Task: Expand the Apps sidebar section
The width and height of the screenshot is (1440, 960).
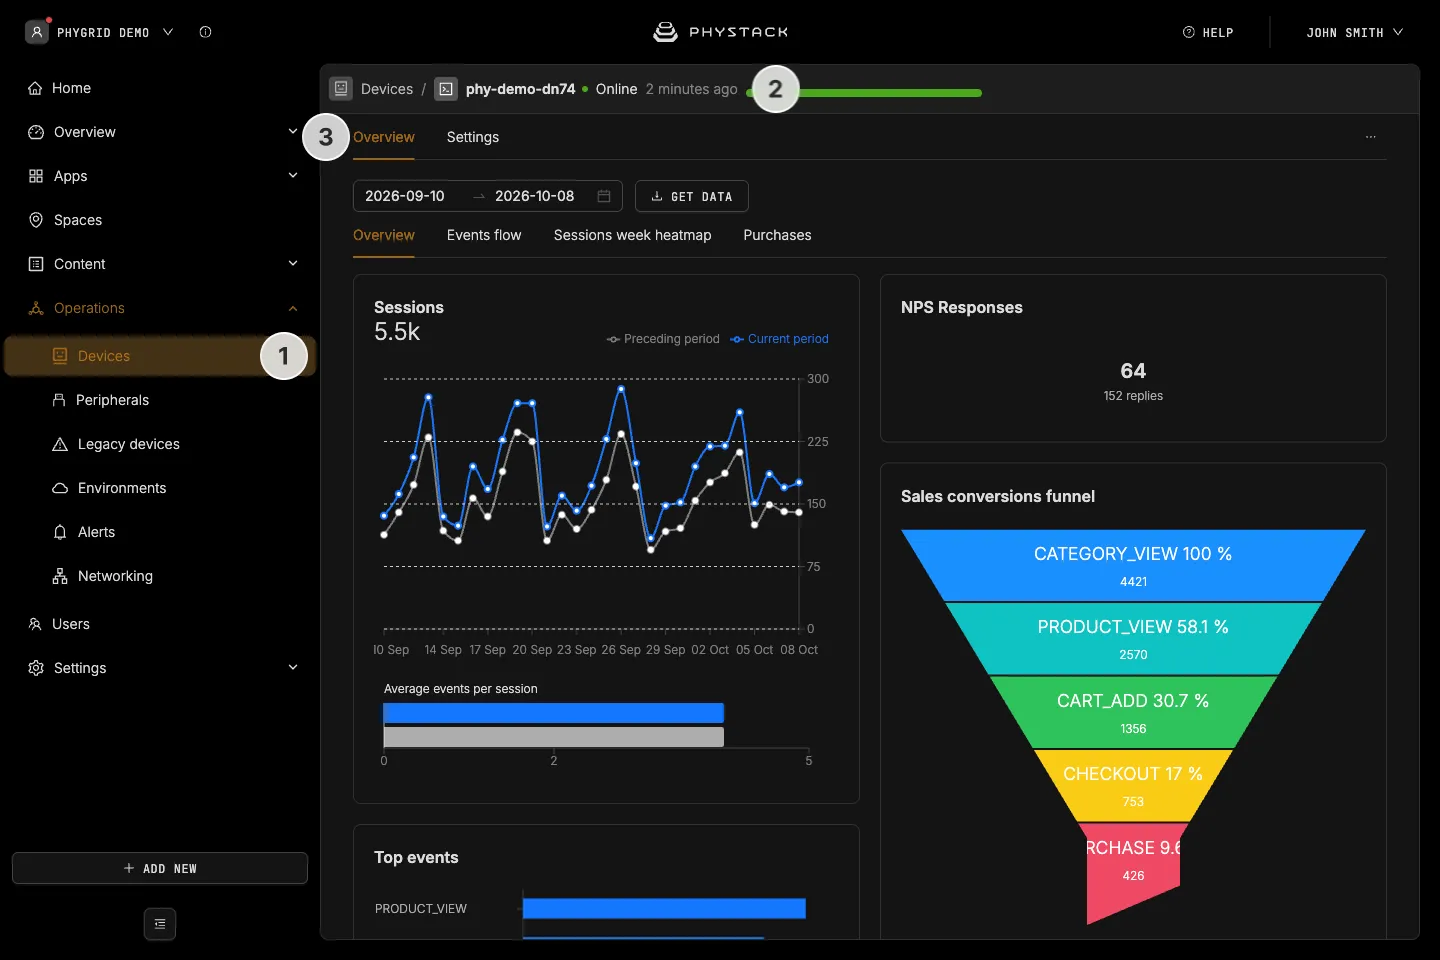Action: 293,175
